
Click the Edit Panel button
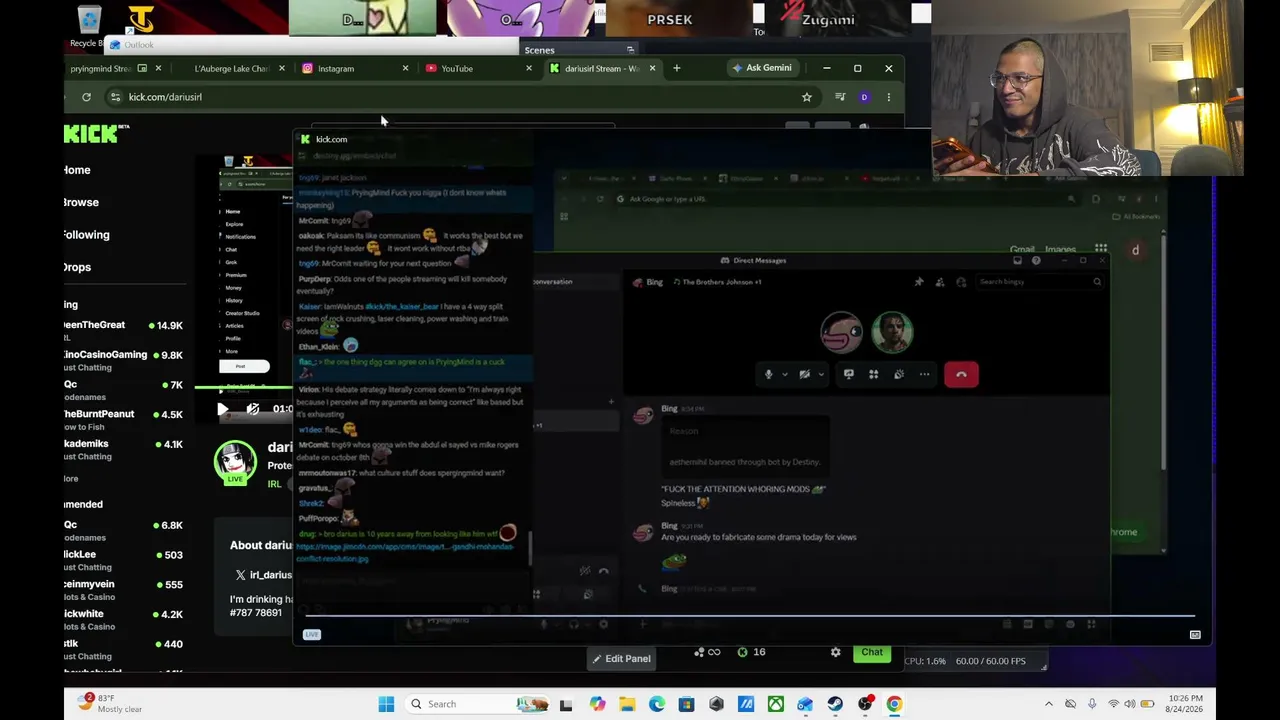621,659
